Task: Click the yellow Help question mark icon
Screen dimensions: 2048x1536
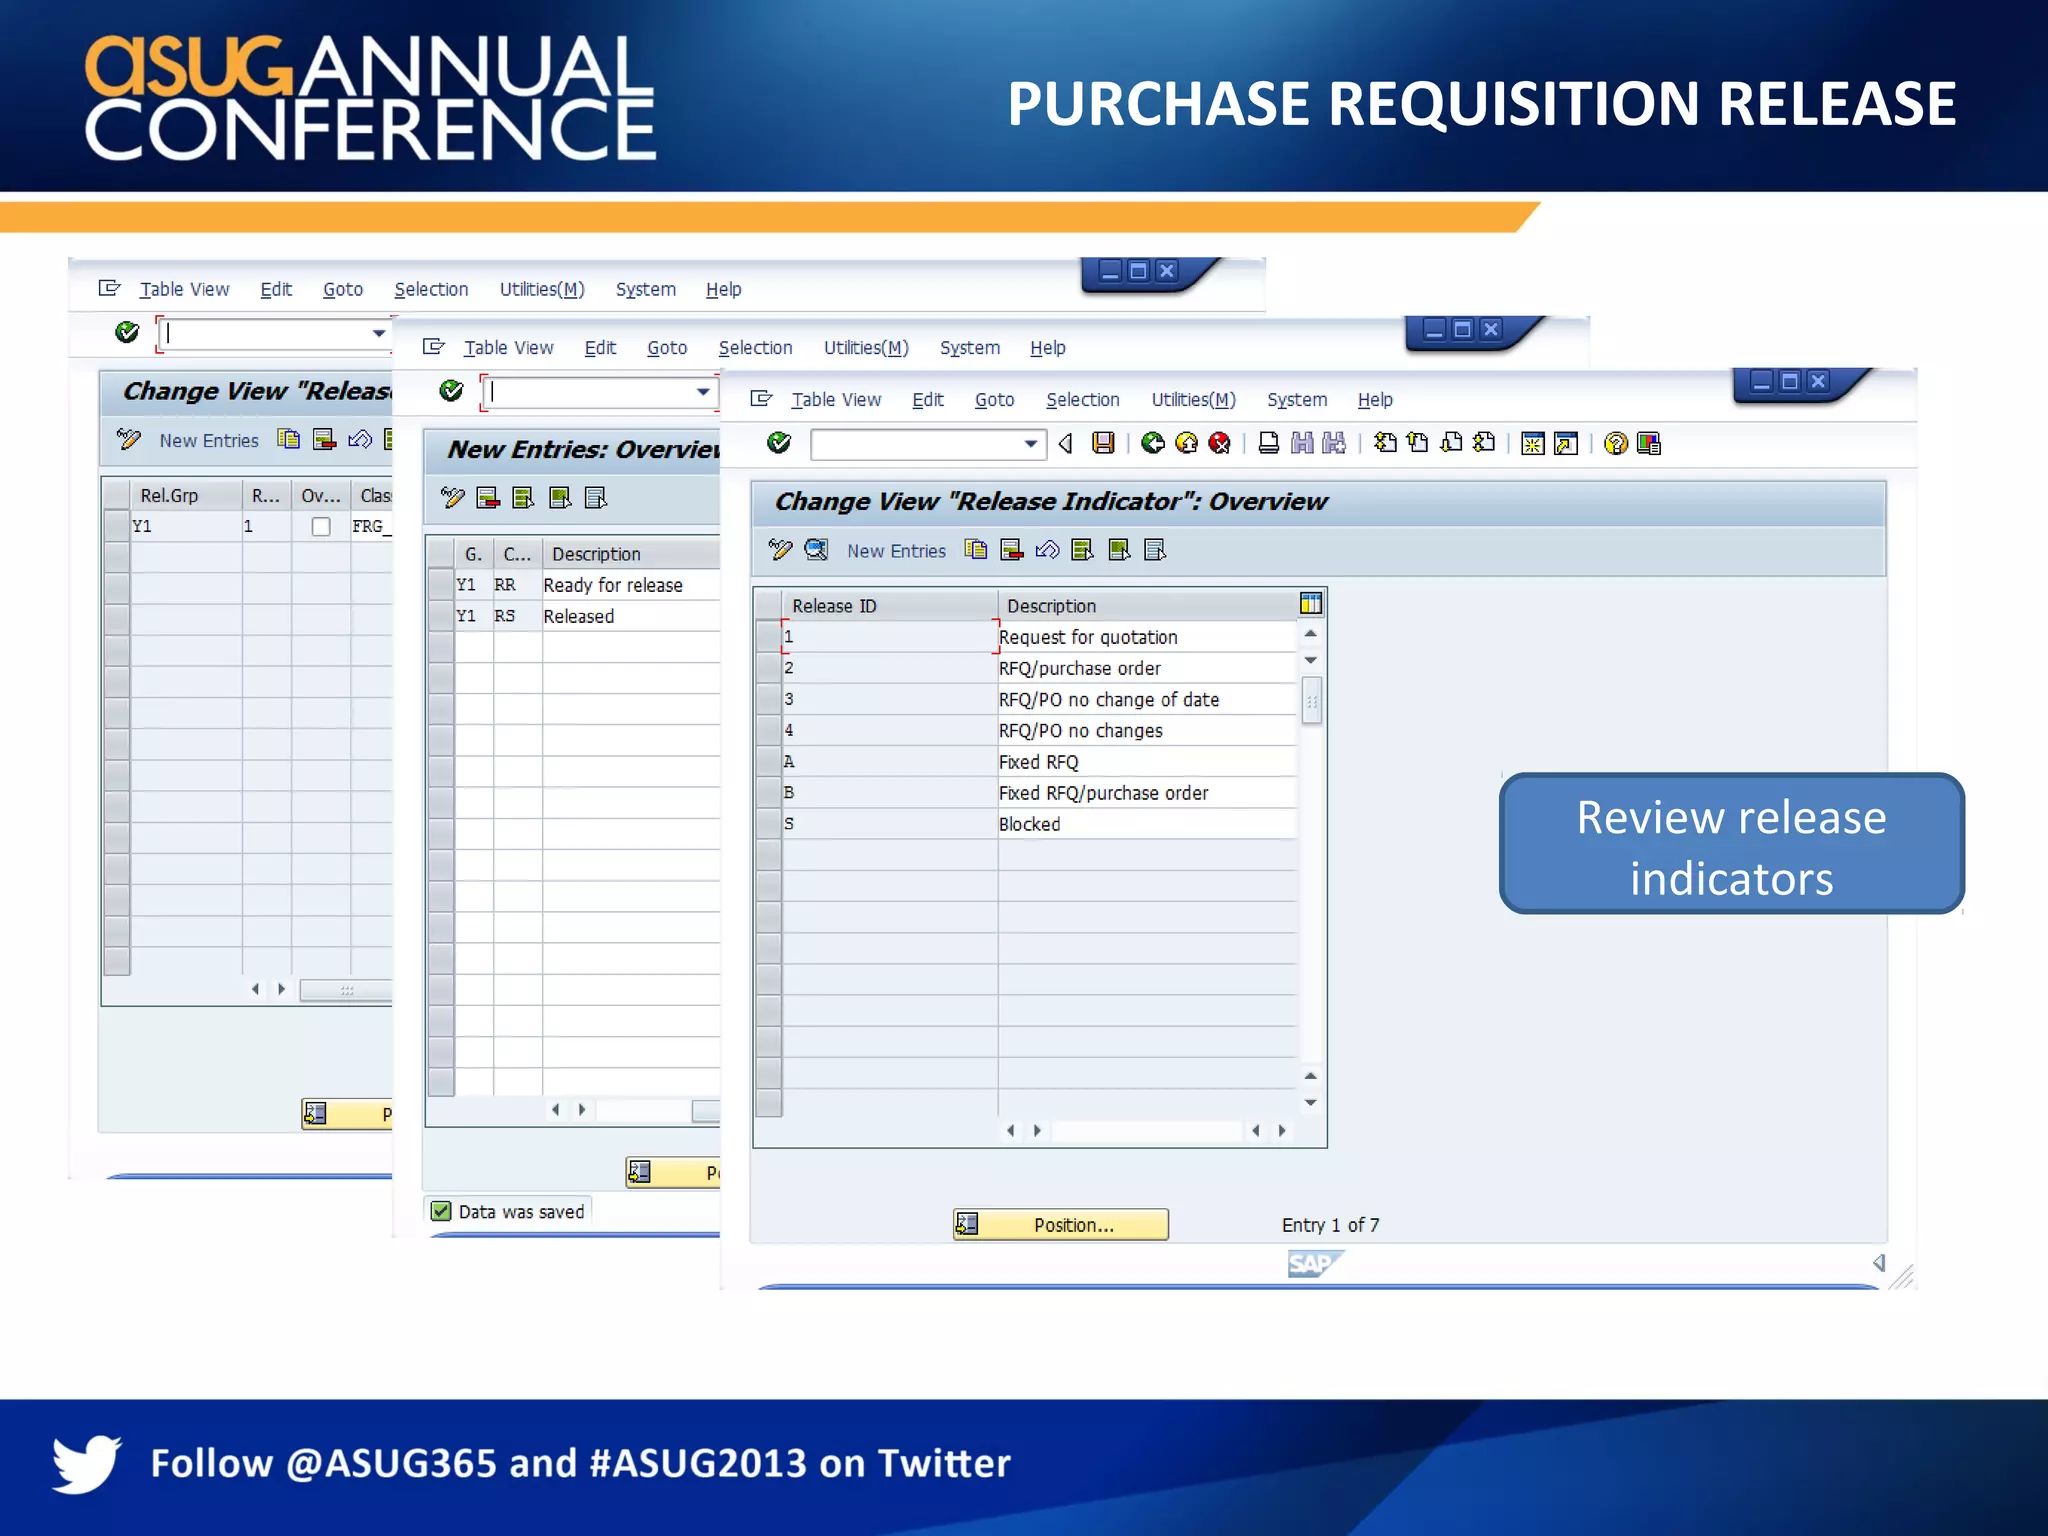Action: pos(1616,443)
